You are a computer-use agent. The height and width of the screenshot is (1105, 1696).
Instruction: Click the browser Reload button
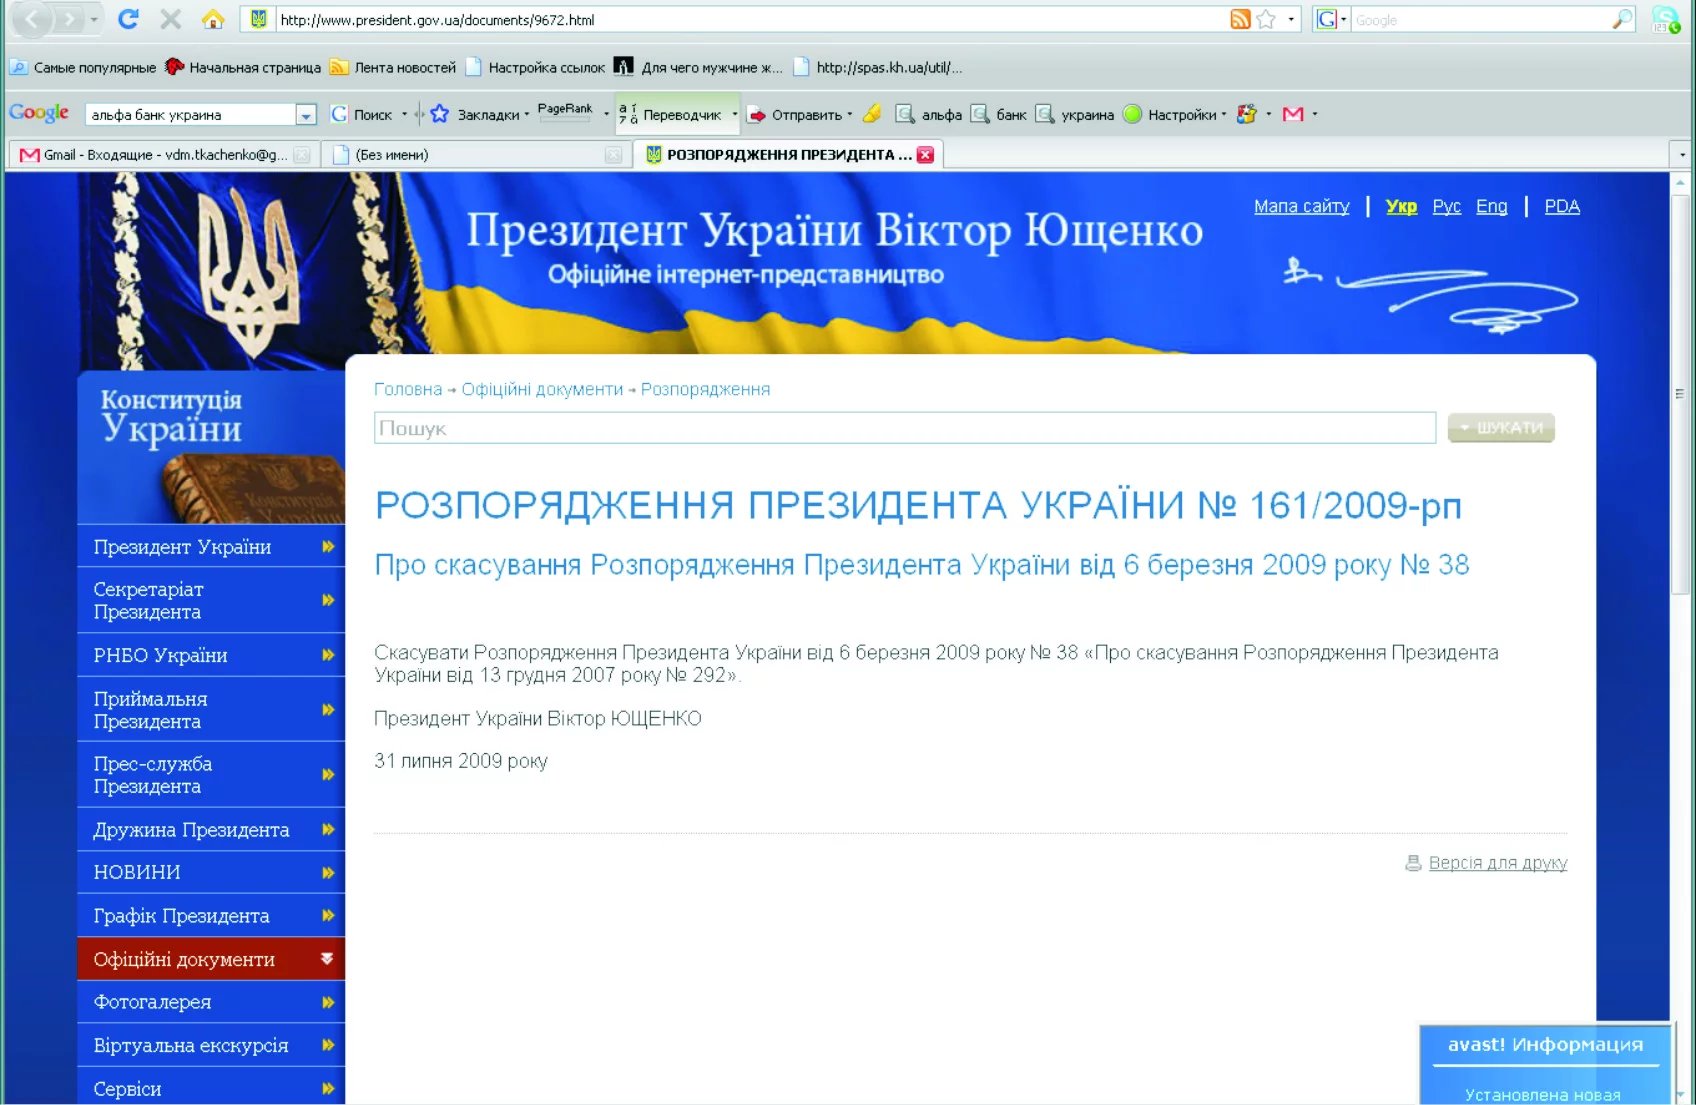[128, 19]
